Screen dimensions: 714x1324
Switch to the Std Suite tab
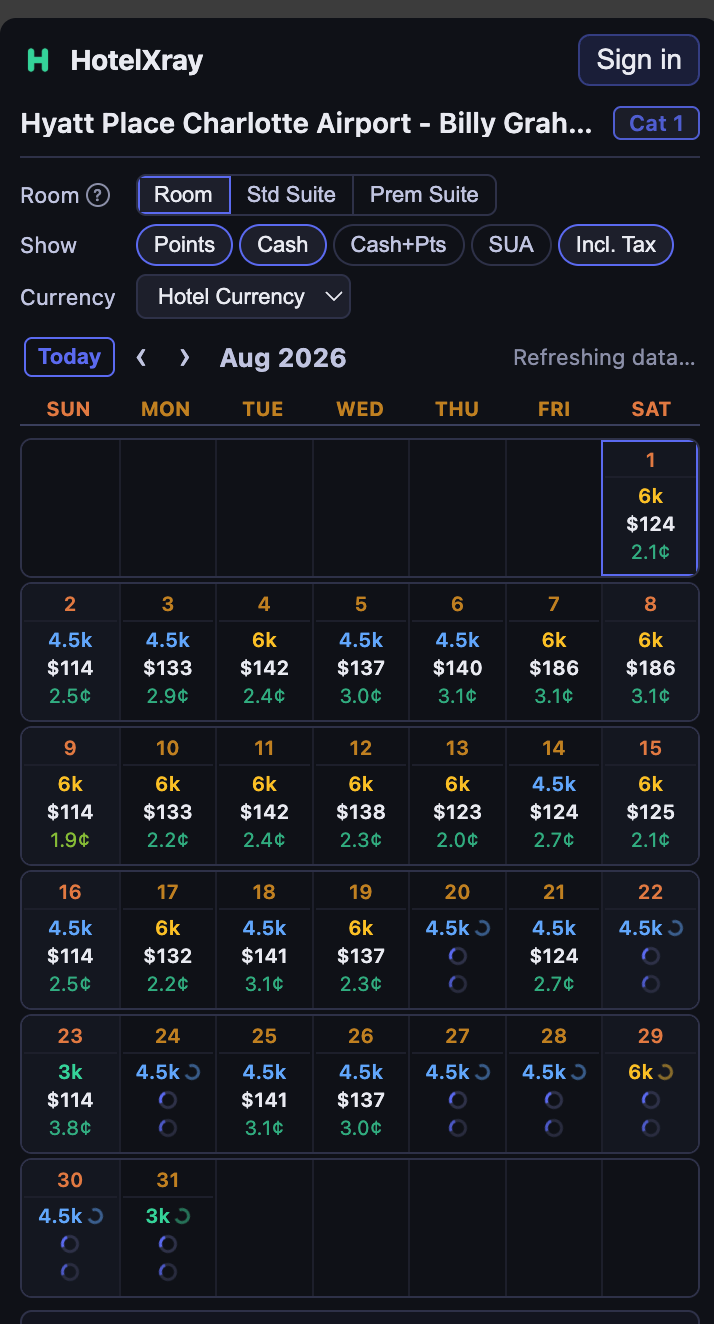(291, 195)
